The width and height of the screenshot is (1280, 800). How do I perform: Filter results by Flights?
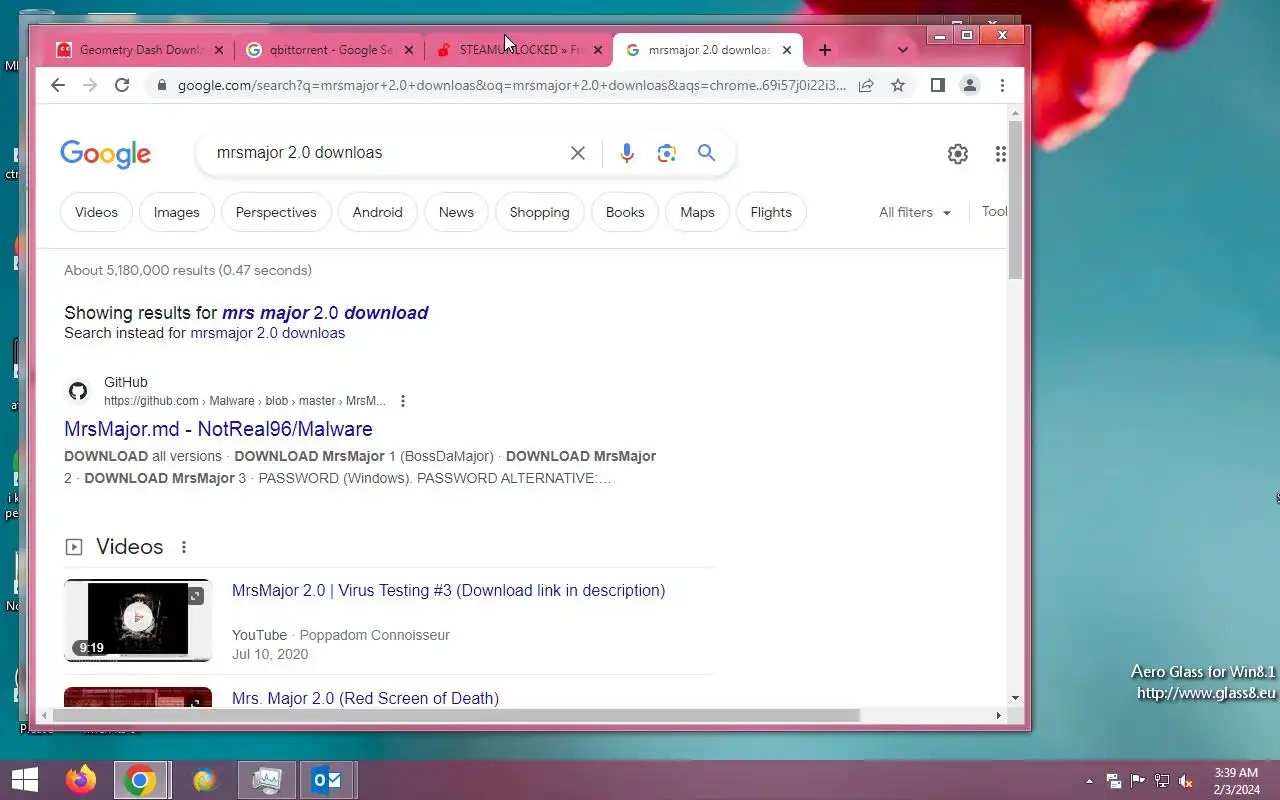pos(771,212)
